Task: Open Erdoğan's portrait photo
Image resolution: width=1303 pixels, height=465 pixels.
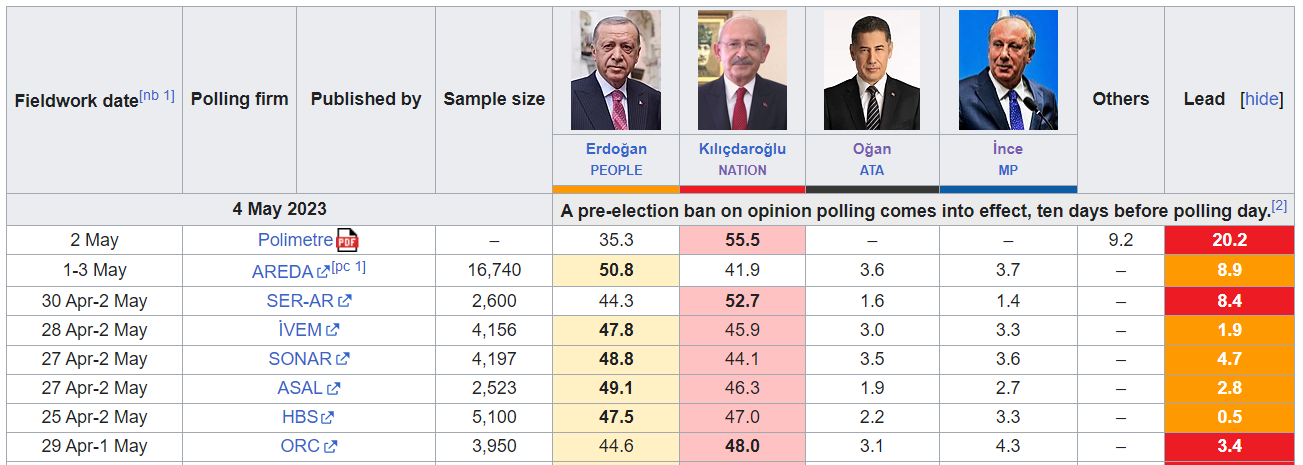Action: [x=616, y=70]
